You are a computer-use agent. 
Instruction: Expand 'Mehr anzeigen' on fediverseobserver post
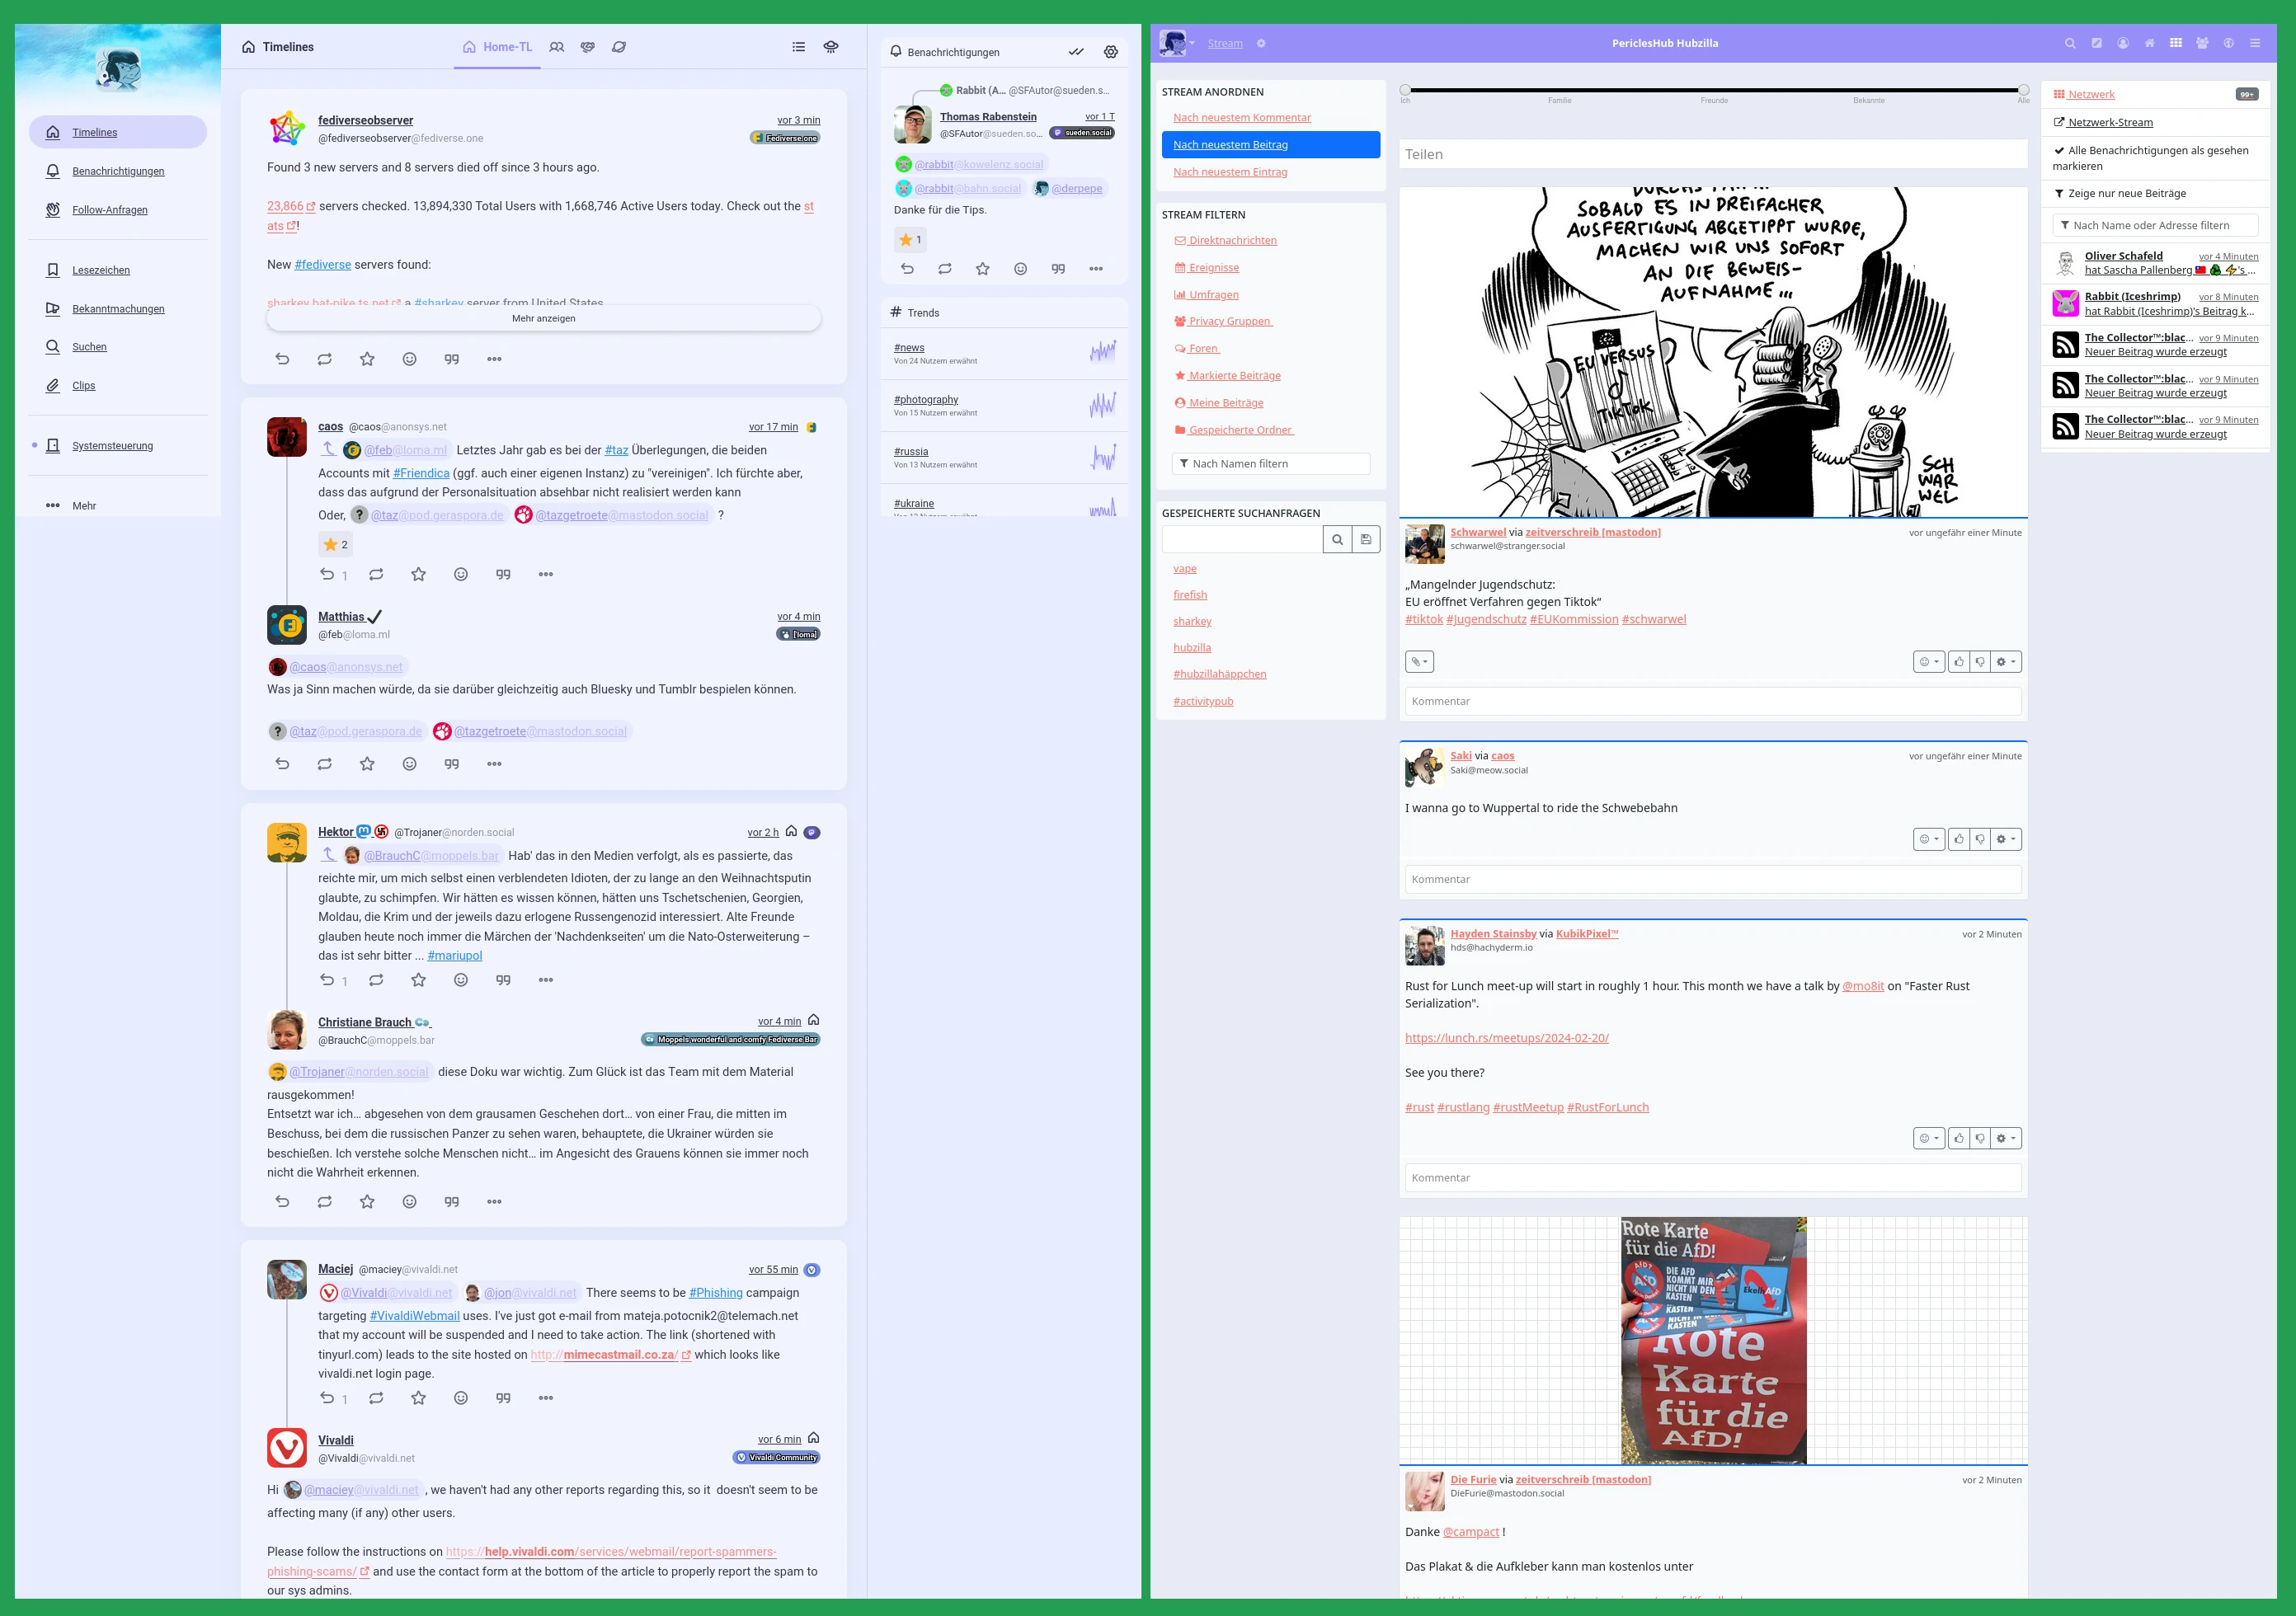tap(543, 319)
